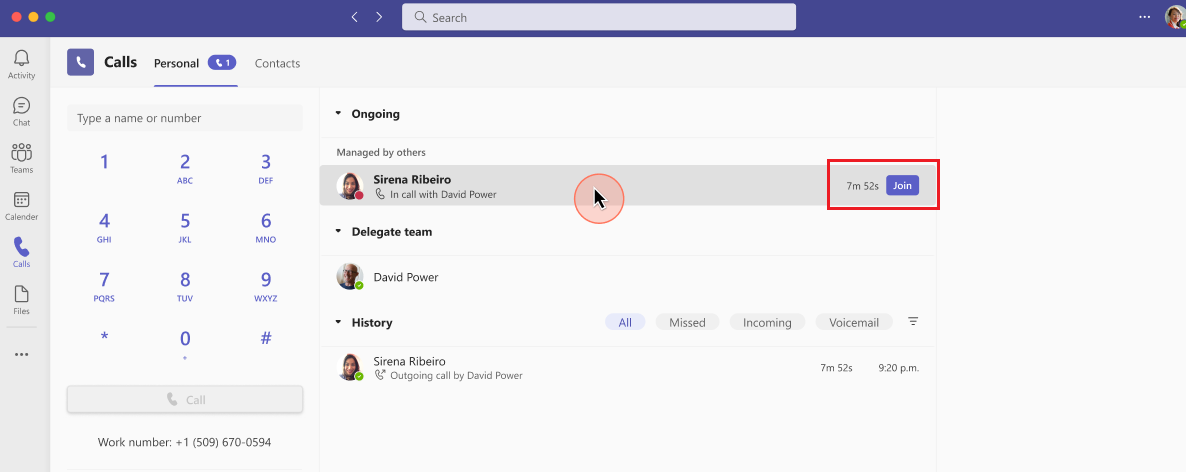Tap the hash key on dial pad
The image size is (1186, 472).
pos(265,338)
